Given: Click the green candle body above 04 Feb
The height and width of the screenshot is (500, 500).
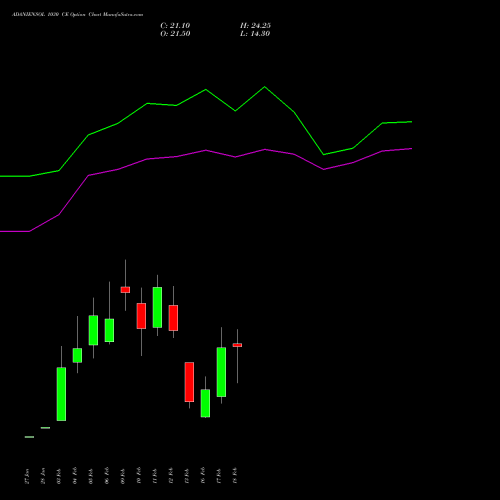Looking at the screenshot, I should (x=77, y=355).
